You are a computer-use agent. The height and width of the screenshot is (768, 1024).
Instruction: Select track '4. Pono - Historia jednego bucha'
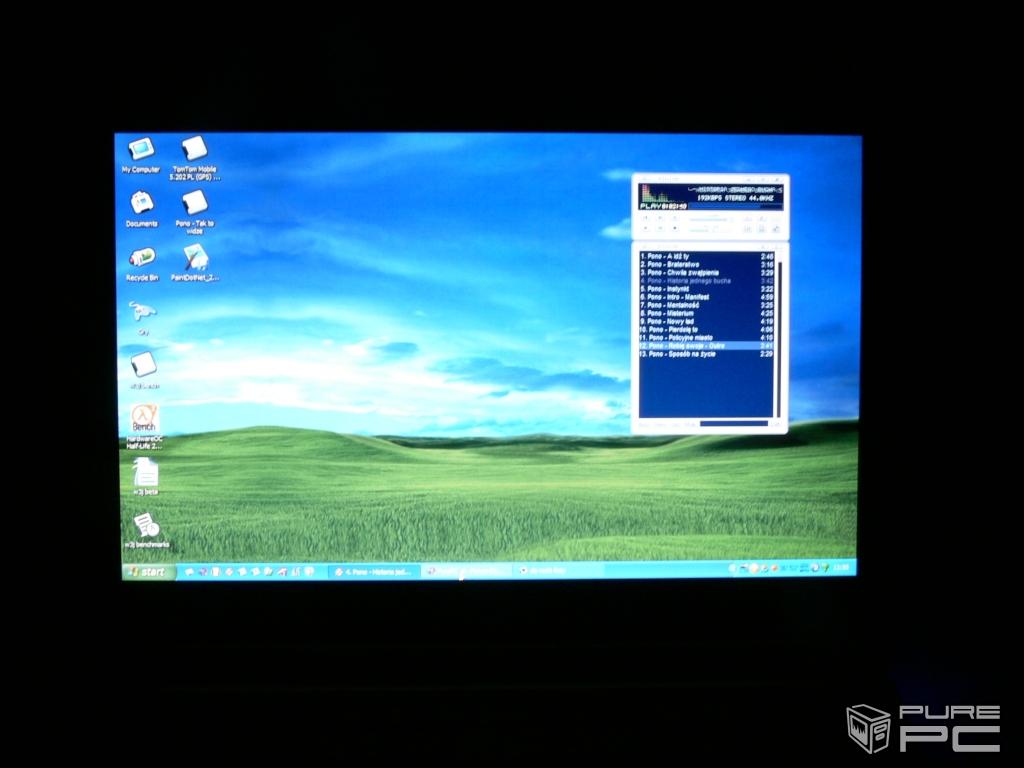706,281
